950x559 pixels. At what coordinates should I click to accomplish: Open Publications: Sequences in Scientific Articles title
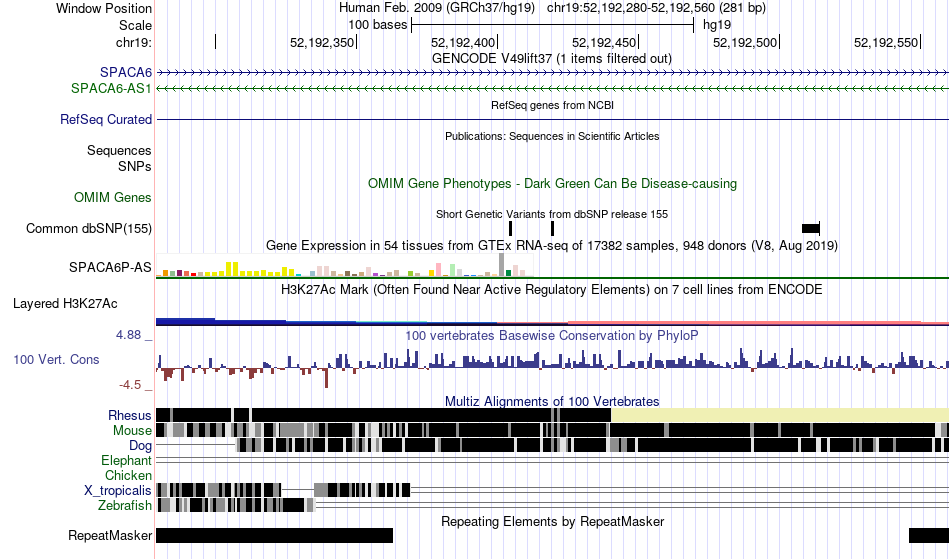pyautogui.click(x=552, y=136)
